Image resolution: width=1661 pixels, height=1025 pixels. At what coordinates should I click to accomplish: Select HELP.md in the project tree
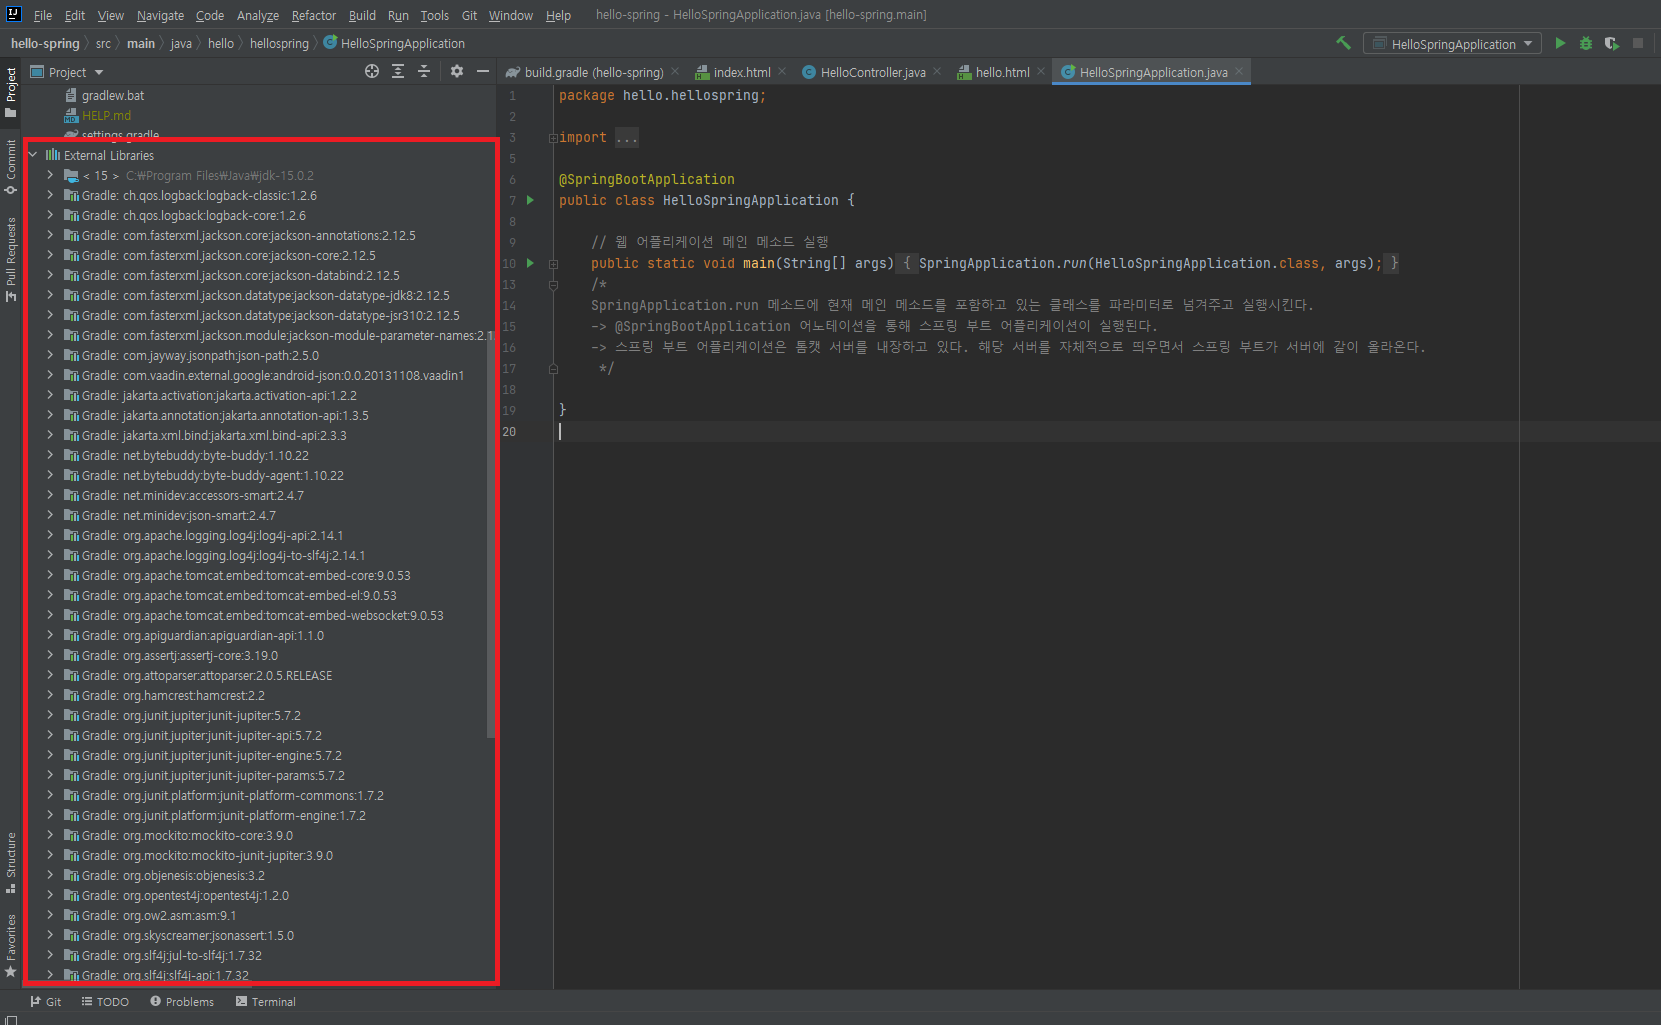click(x=106, y=115)
